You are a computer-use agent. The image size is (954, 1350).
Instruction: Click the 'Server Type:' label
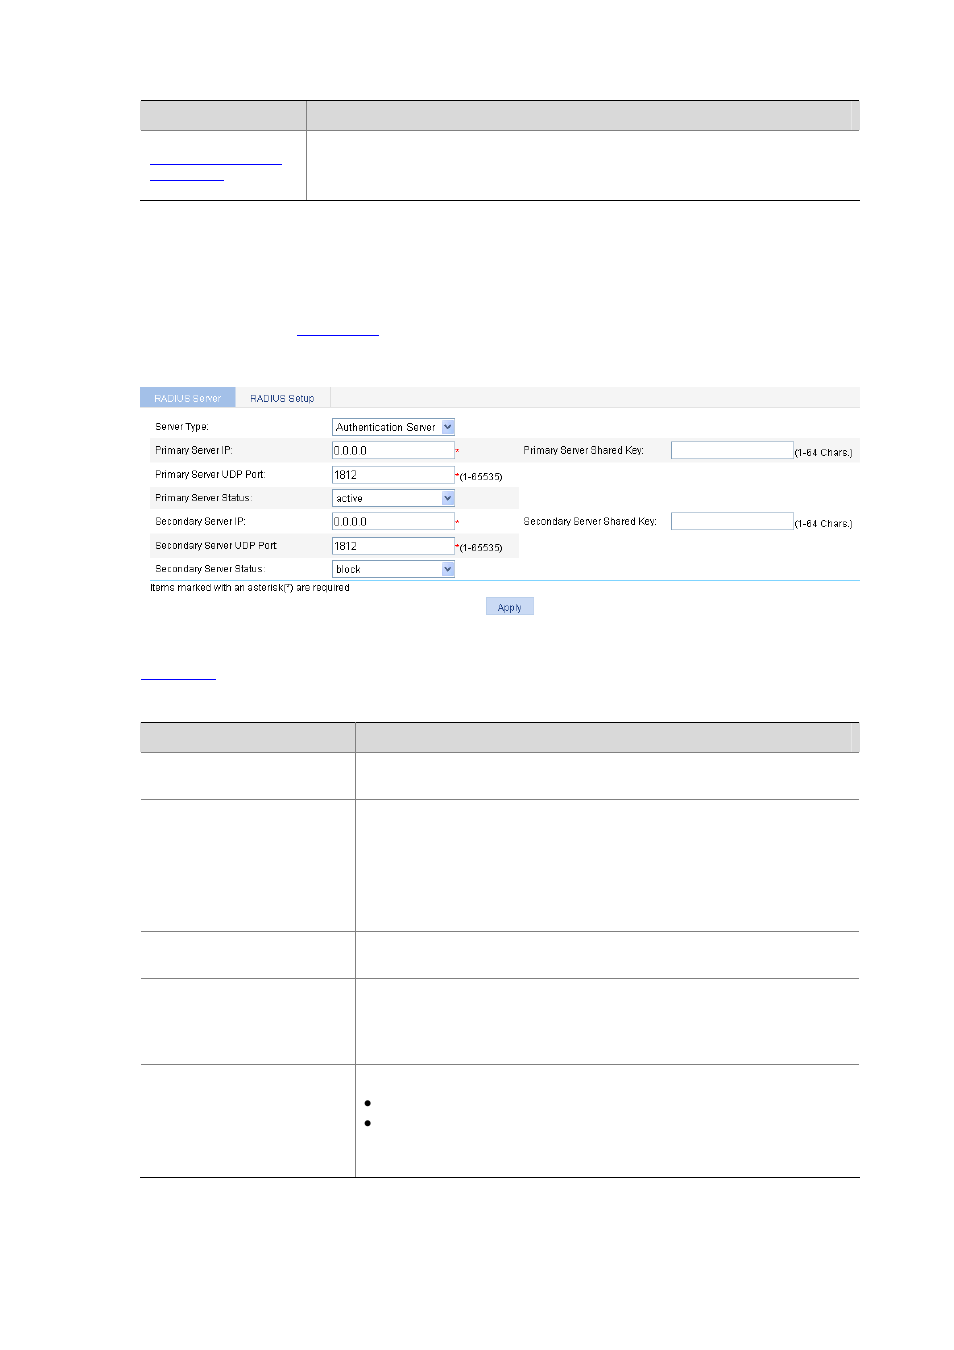pyautogui.click(x=182, y=427)
